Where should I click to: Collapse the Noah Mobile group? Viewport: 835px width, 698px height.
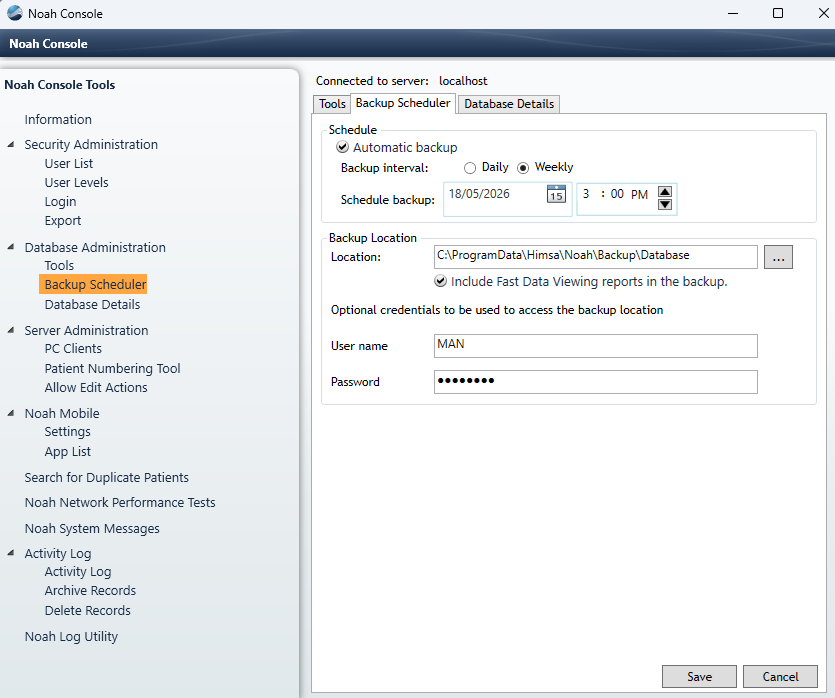pos(11,413)
